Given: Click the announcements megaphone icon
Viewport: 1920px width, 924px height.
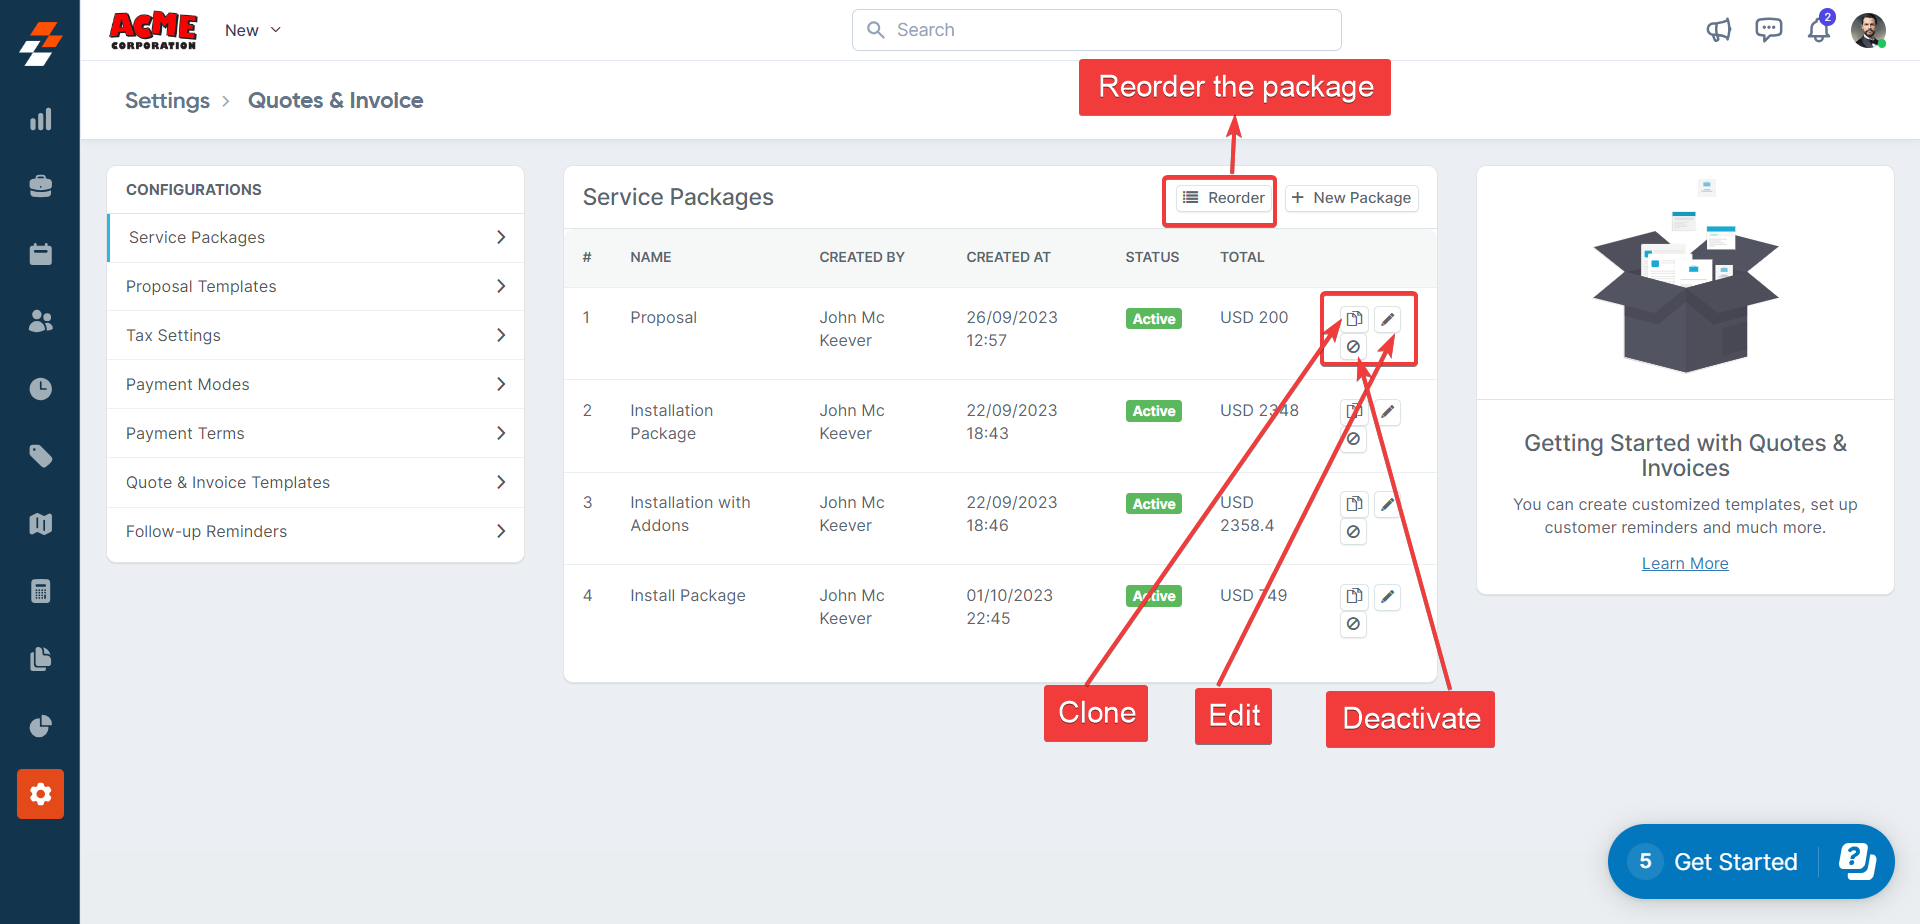Looking at the screenshot, I should [1718, 30].
